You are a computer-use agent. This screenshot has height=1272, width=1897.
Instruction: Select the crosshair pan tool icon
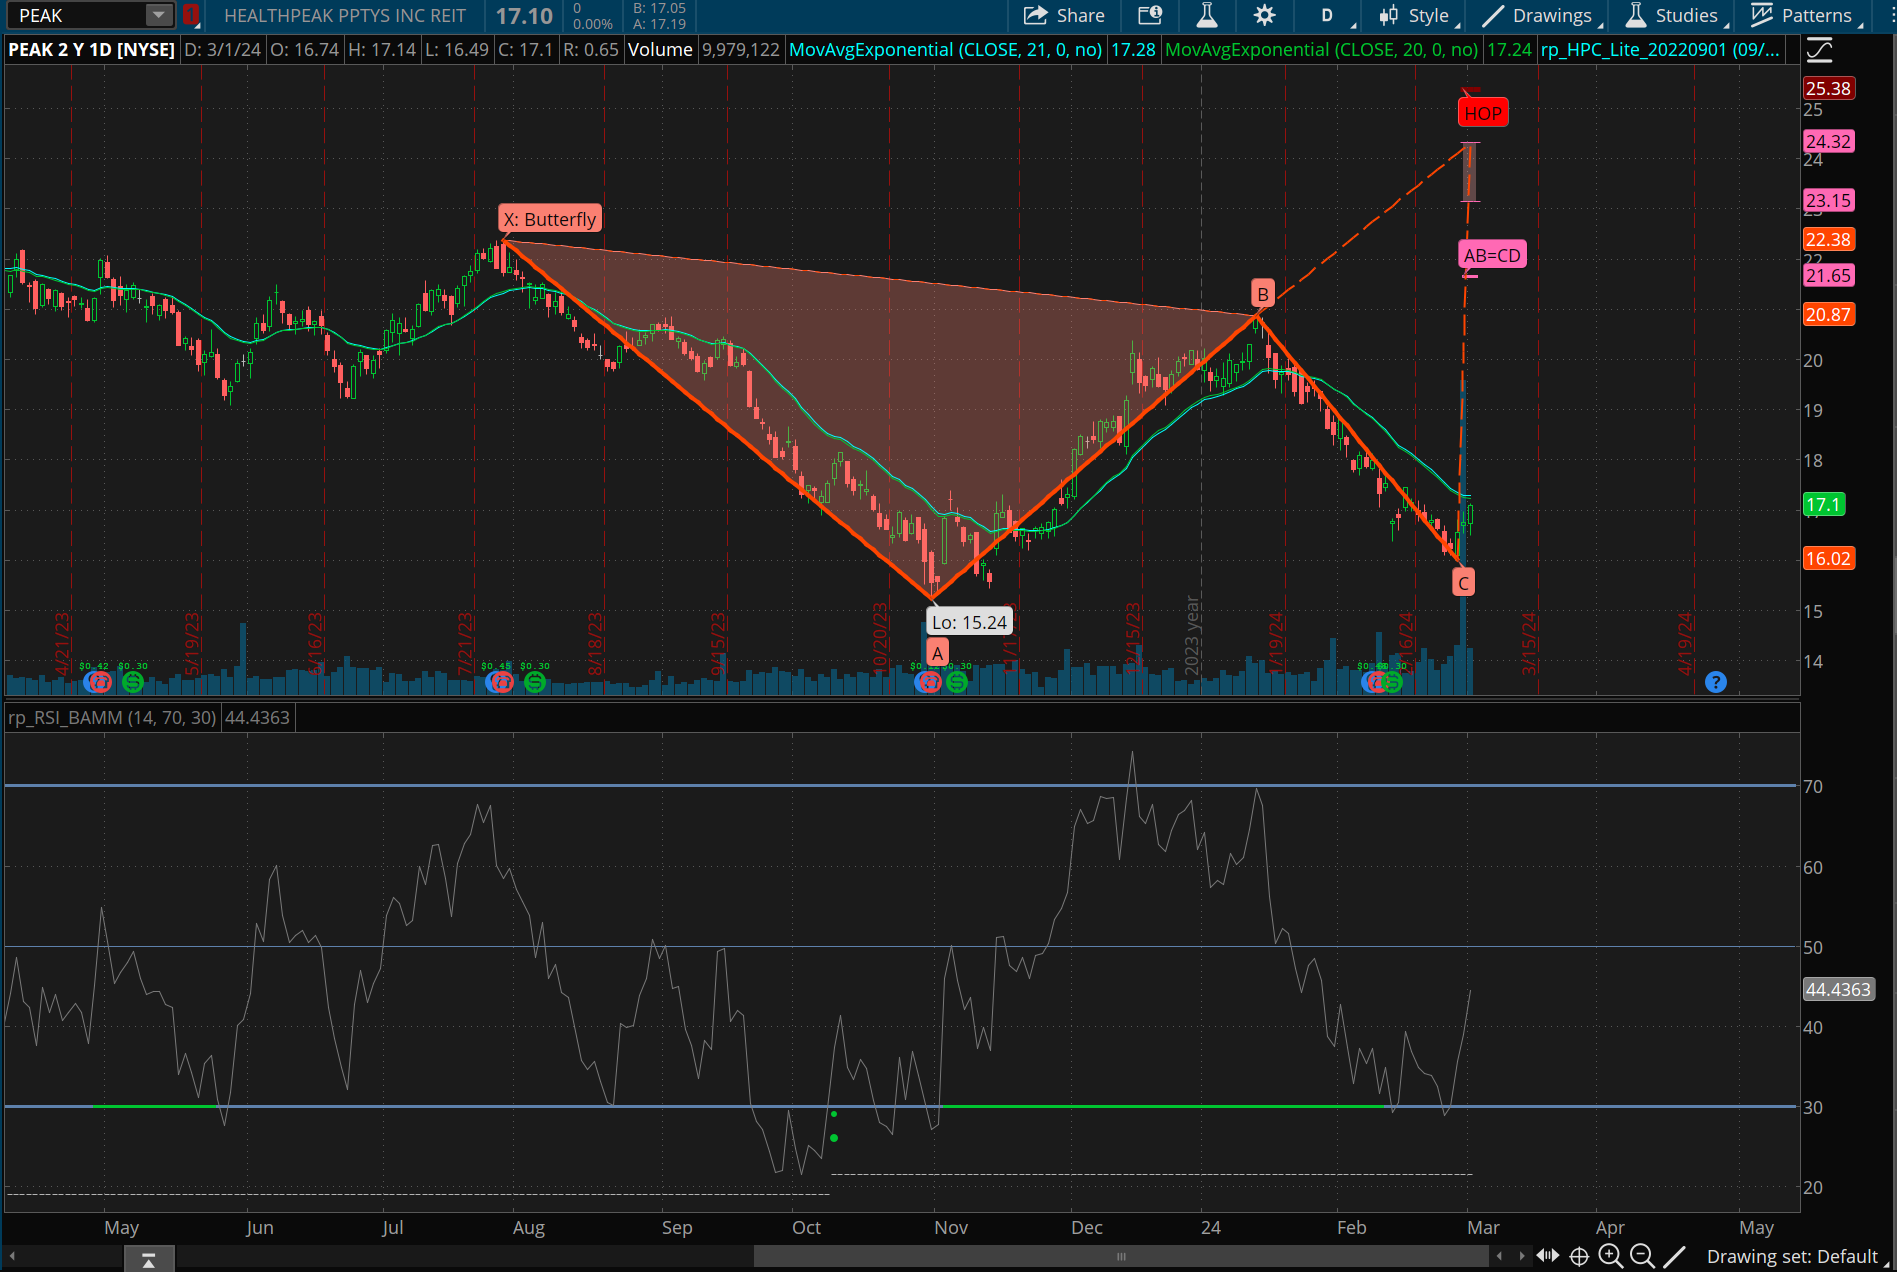[x=1579, y=1256]
